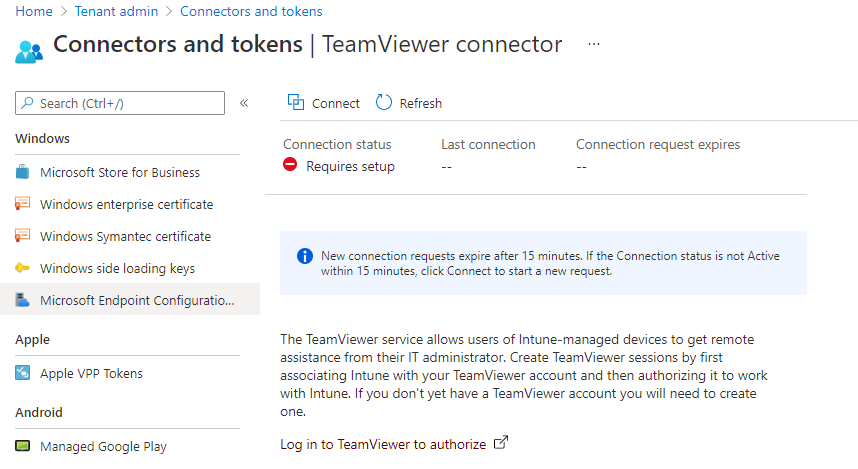Click the magnifier icon in the search box
The height and width of the screenshot is (469, 858).
click(x=27, y=103)
